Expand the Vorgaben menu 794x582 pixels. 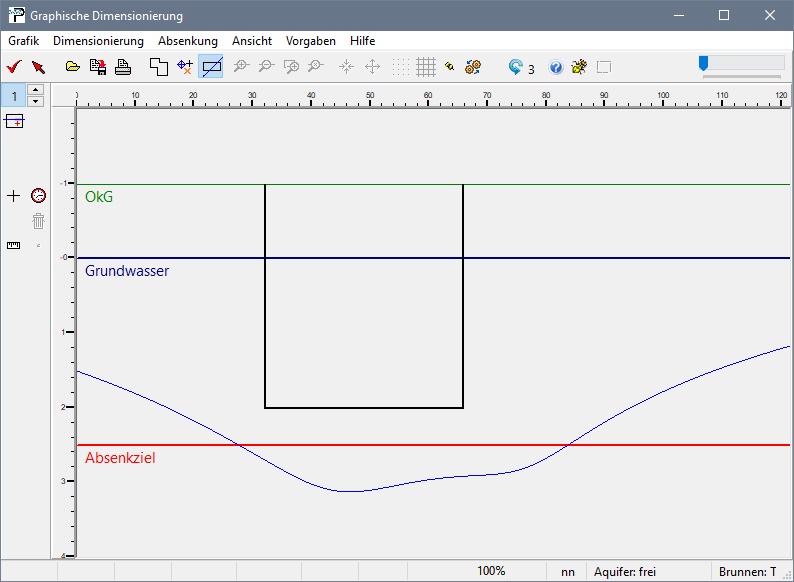(x=310, y=41)
